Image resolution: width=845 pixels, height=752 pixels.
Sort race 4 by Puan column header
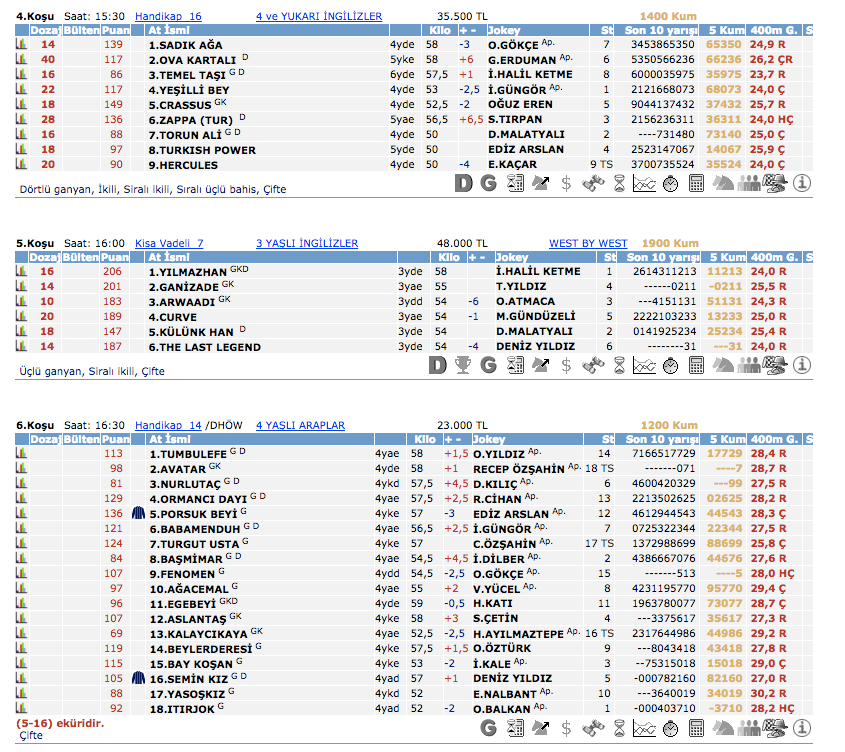(115, 31)
